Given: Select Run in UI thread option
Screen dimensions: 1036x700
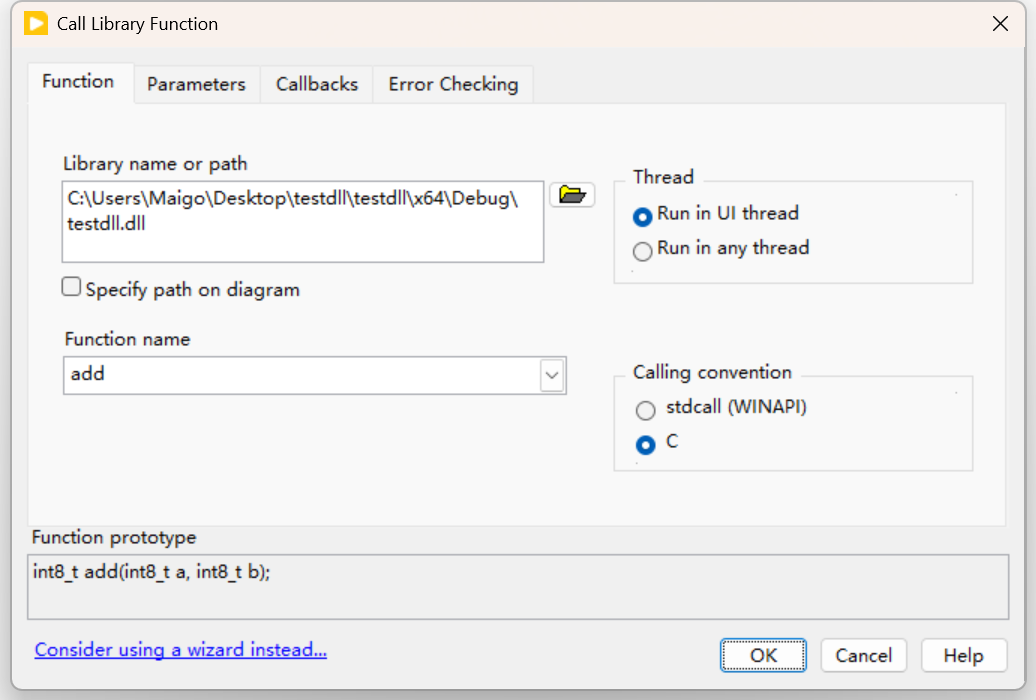Looking at the screenshot, I should pyautogui.click(x=642, y=213).
